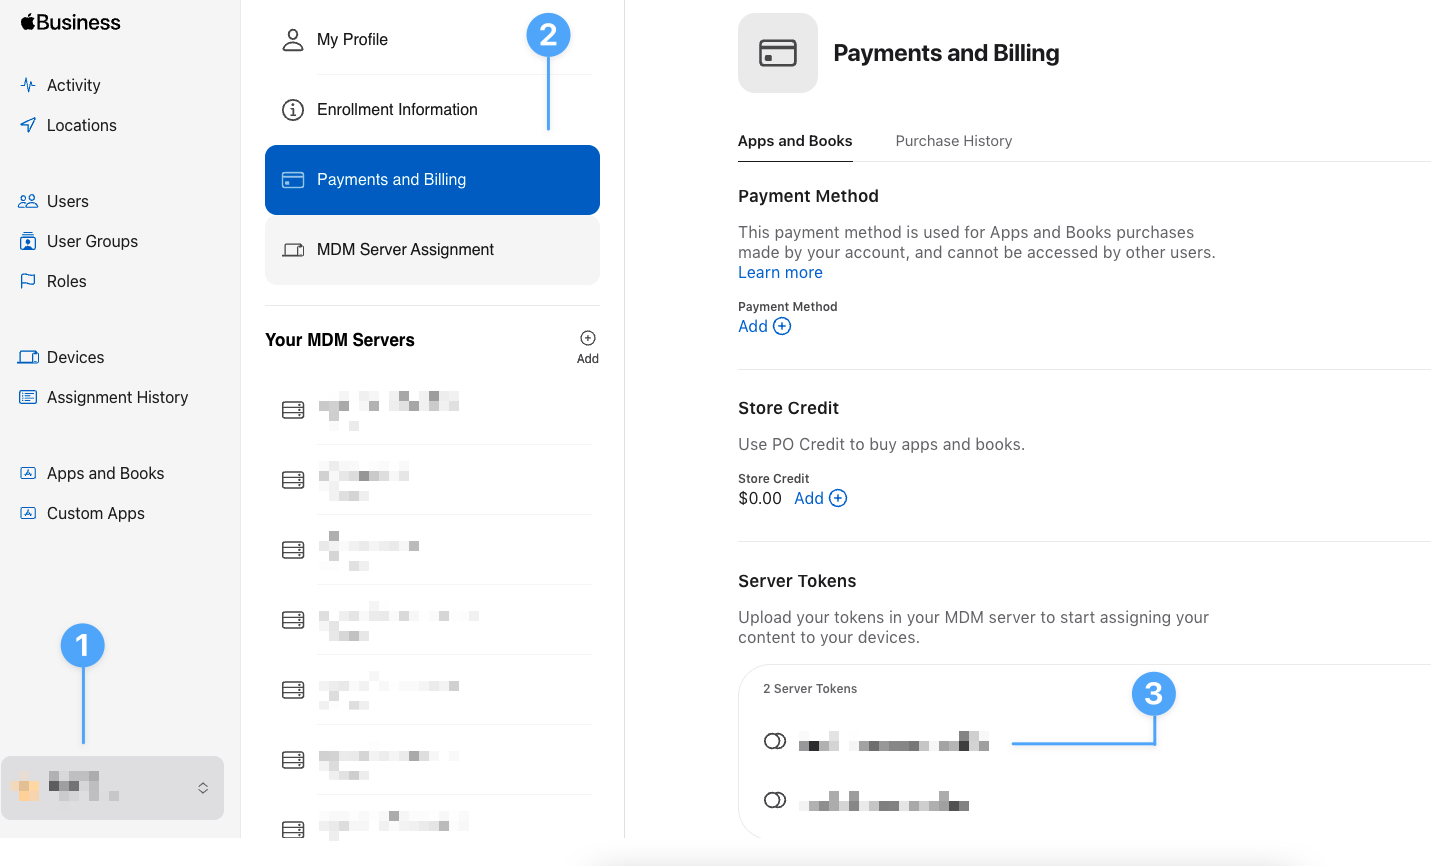This screenshot has width=1431, height=866.
Task: Click the 2 Server Tokens label
Action: (810, 689)
